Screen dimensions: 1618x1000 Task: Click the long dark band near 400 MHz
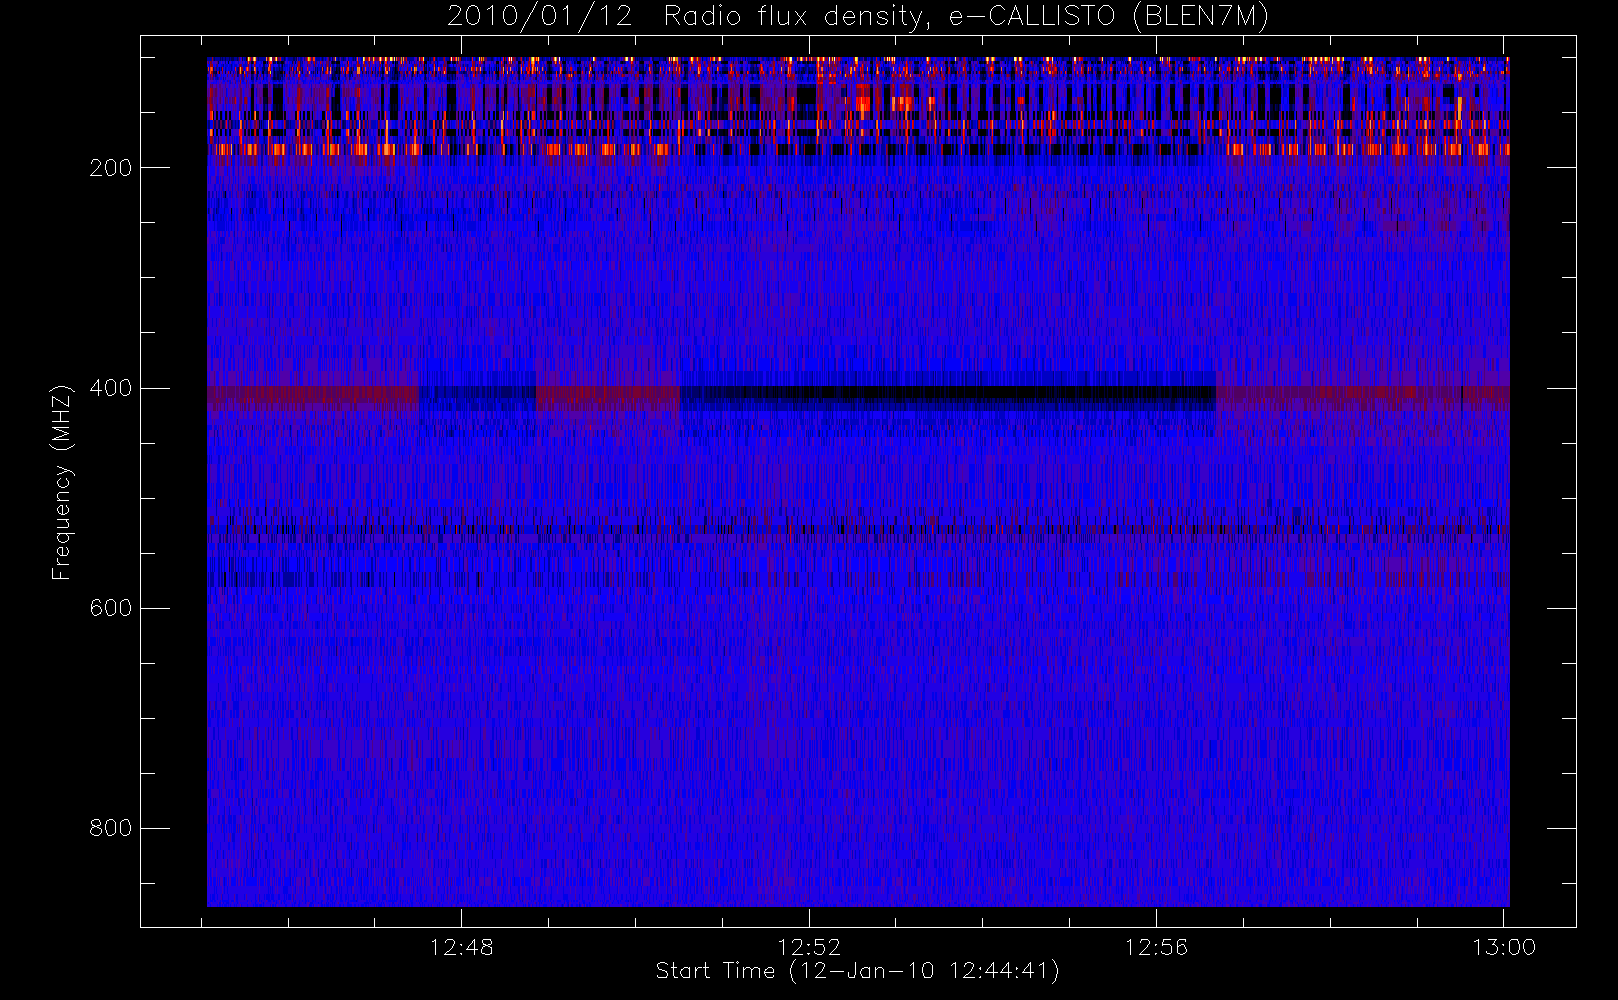point(948,396)
